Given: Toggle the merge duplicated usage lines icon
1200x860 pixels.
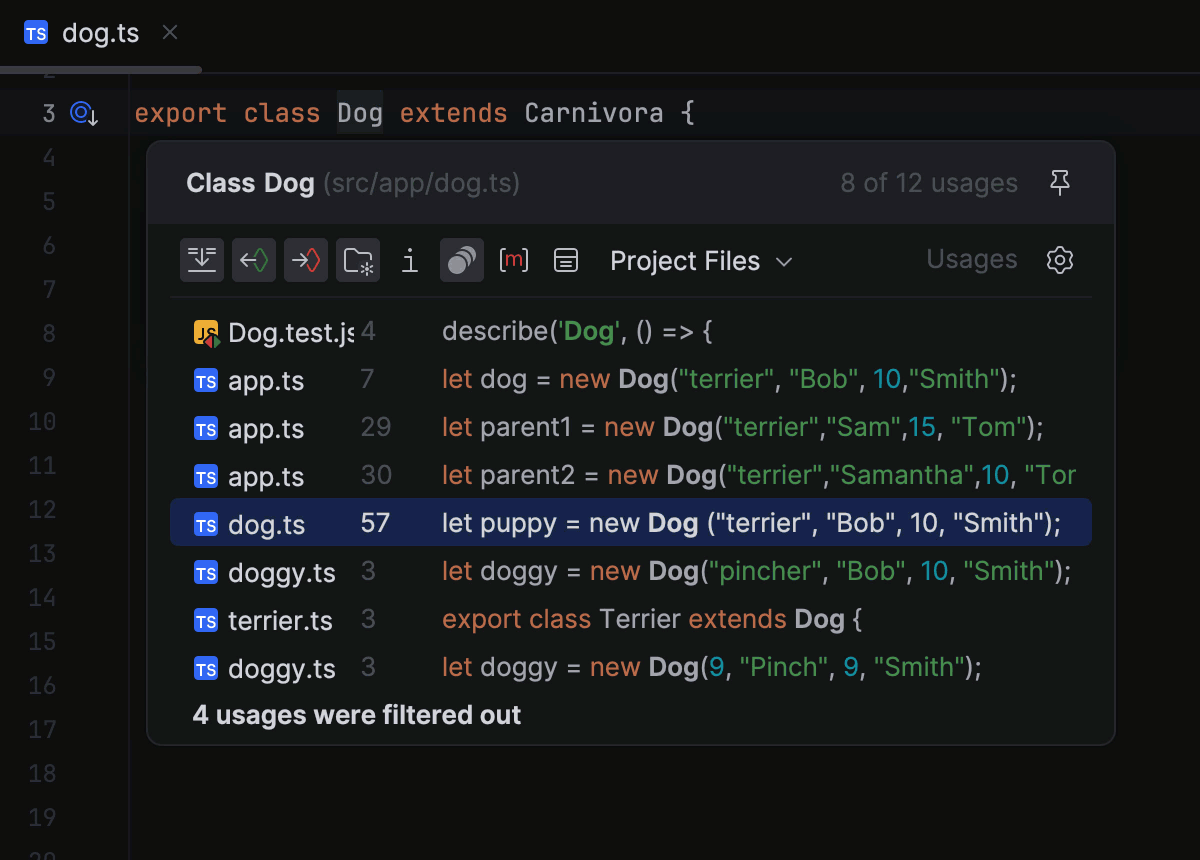Looking at the screenshot, I should [x=201, y=260].
